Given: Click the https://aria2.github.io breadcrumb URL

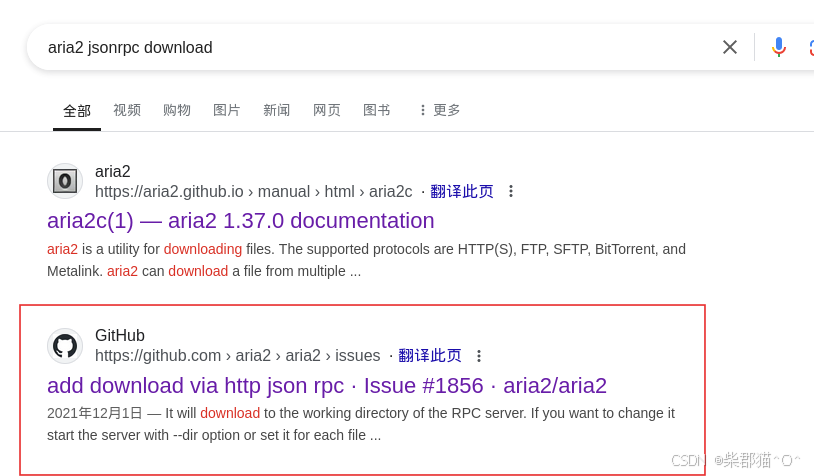Looking at the screenshot, I should coord(253,192).
